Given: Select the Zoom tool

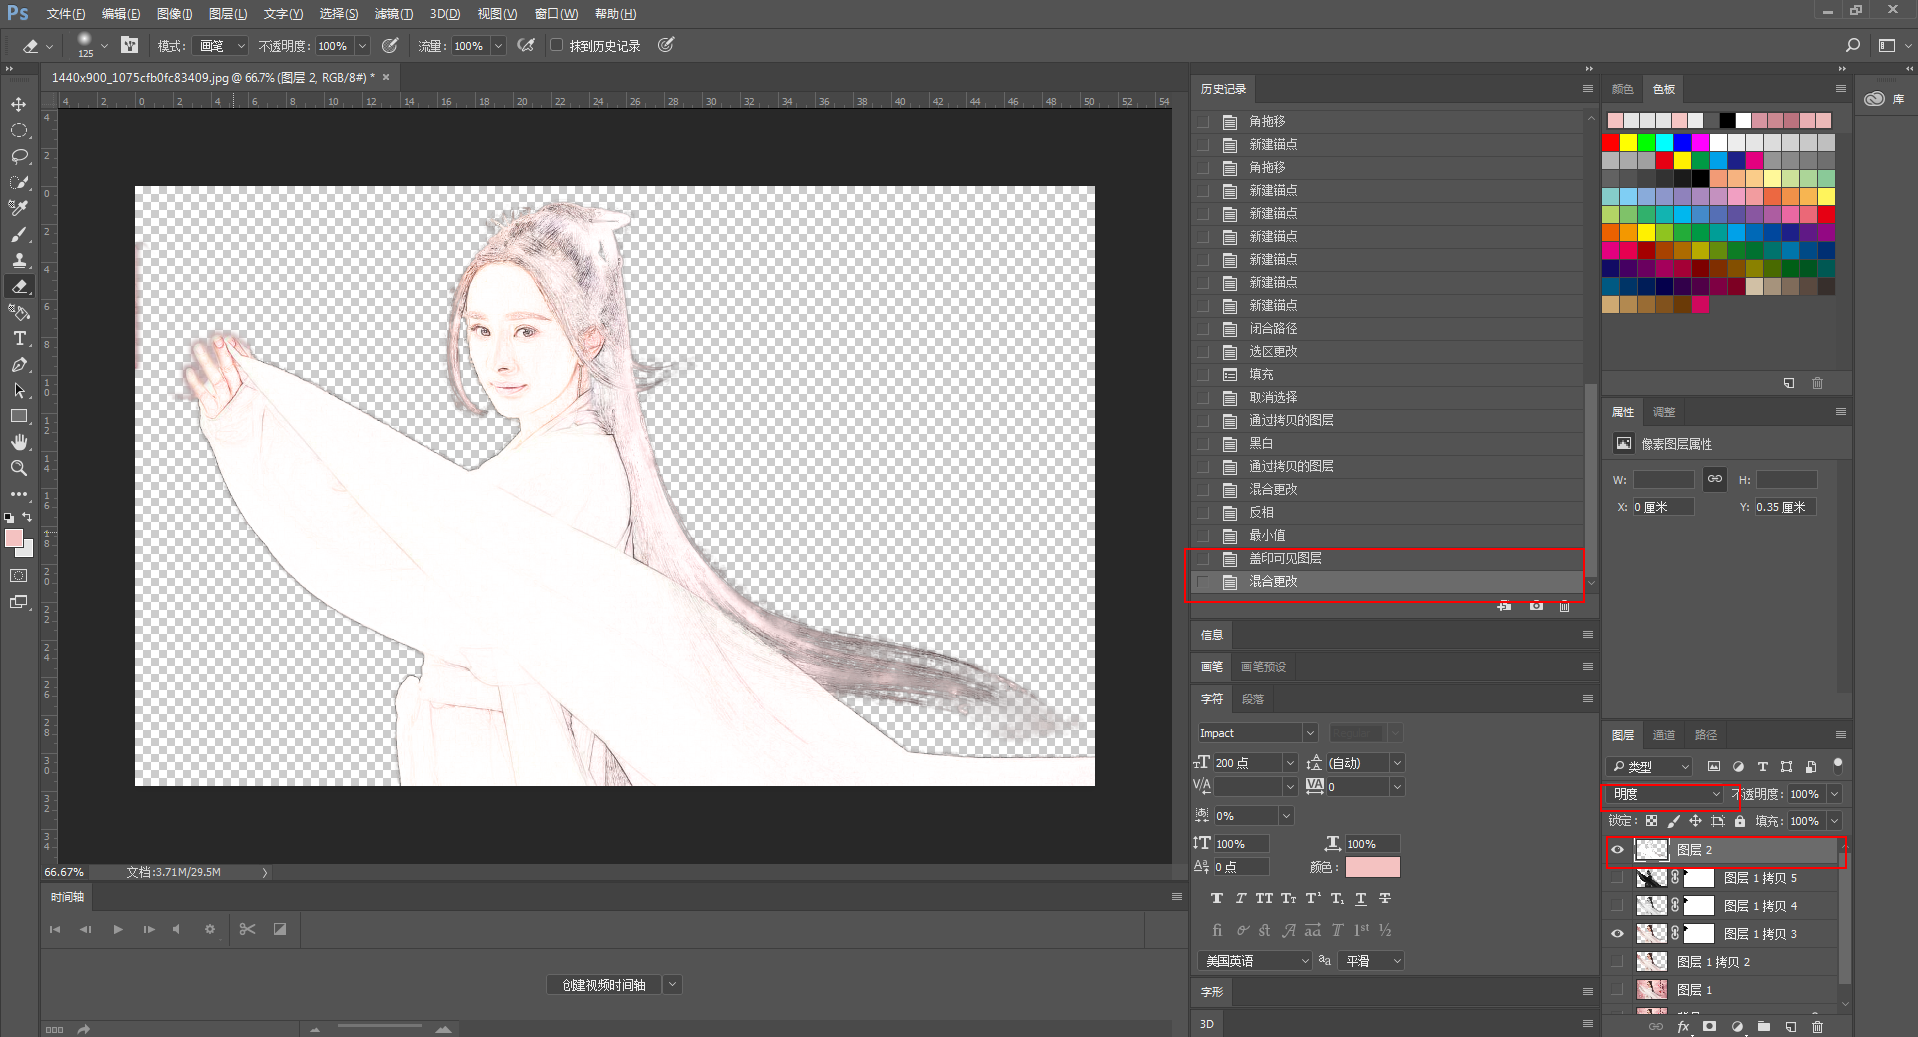Looking at the screenshot, I should tap(19, 468).
